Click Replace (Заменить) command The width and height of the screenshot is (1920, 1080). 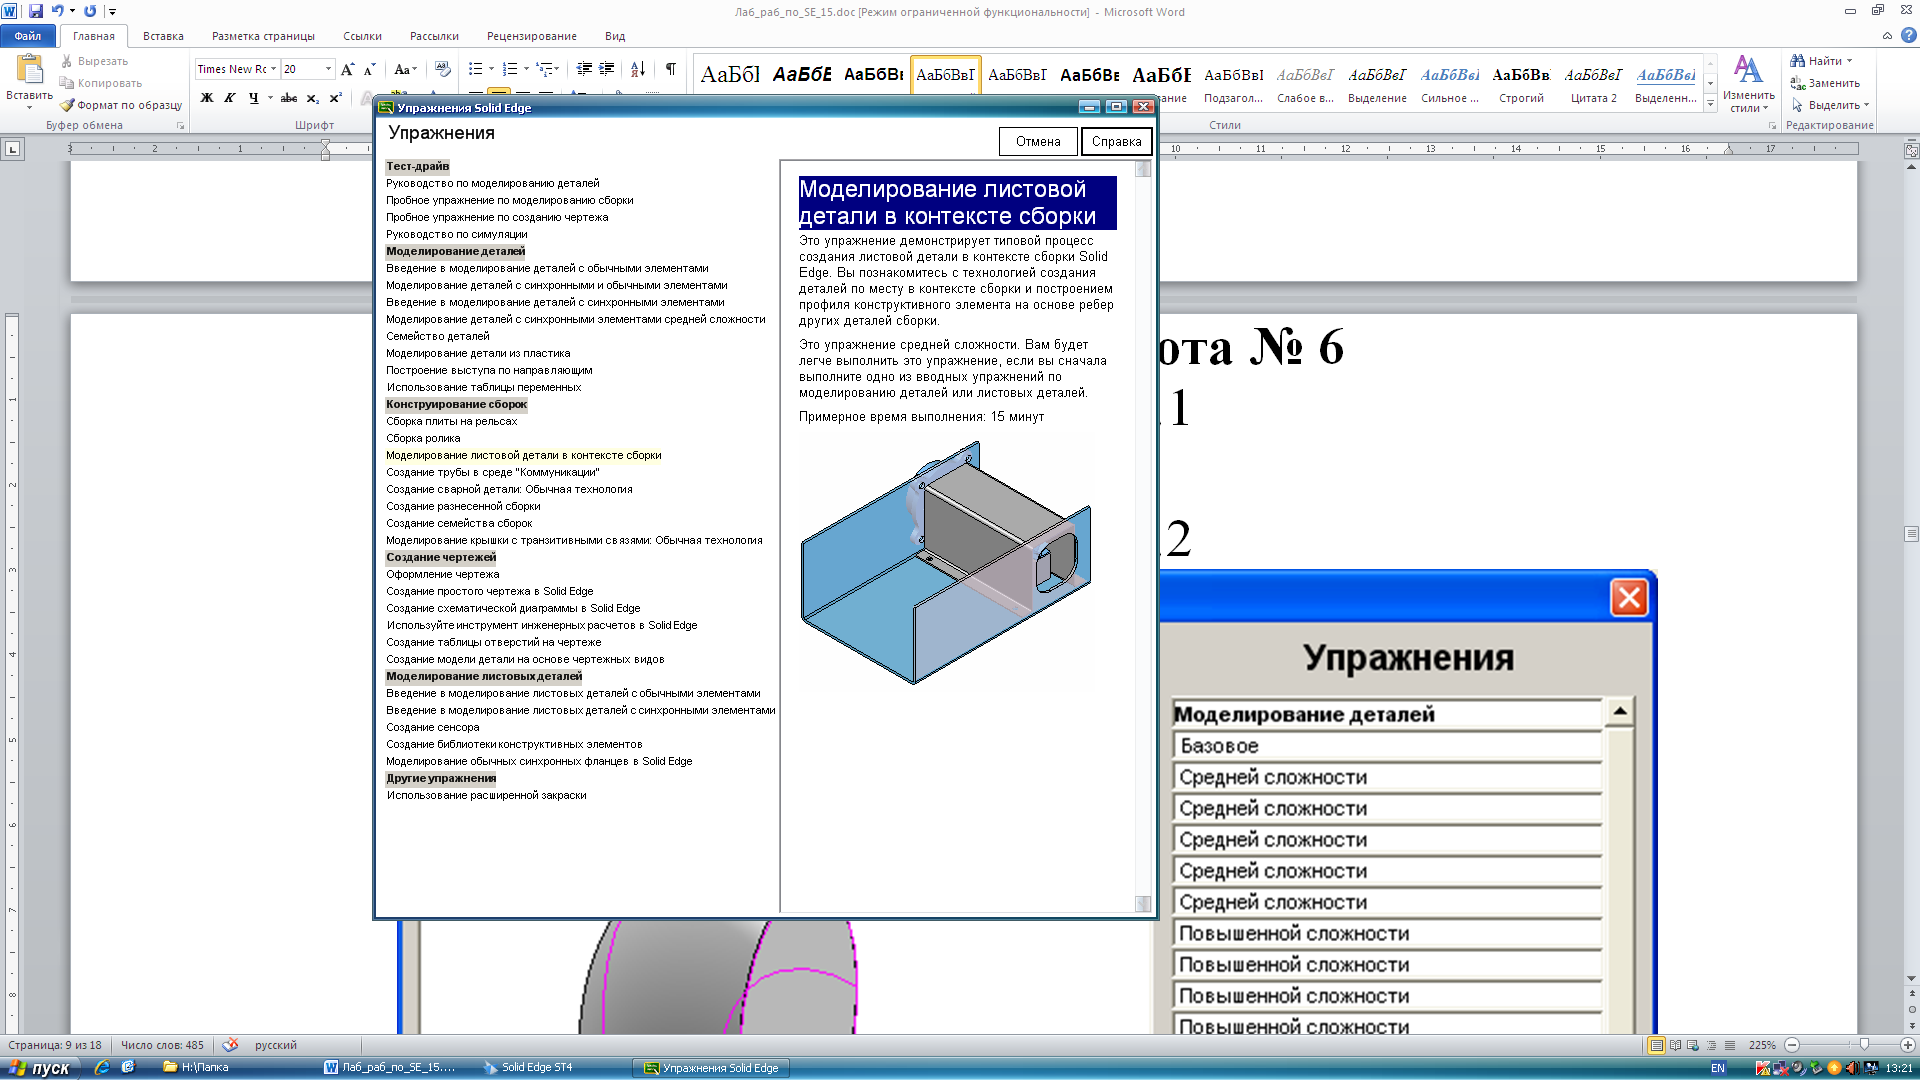click(x=1825, y=83)
